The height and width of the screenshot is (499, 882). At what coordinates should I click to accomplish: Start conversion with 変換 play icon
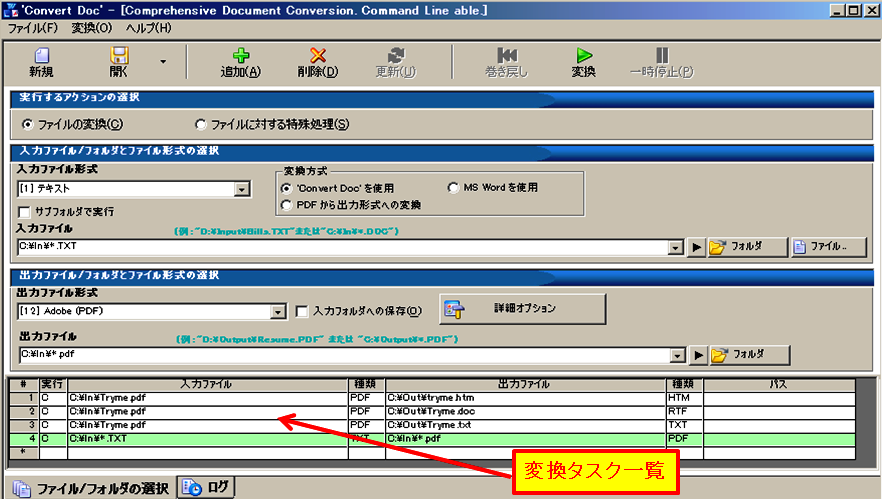584,55
